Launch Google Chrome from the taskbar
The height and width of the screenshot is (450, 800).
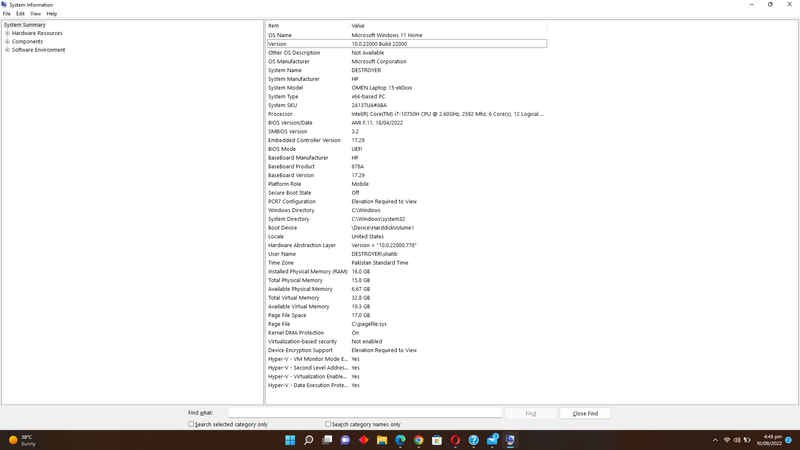419,440
